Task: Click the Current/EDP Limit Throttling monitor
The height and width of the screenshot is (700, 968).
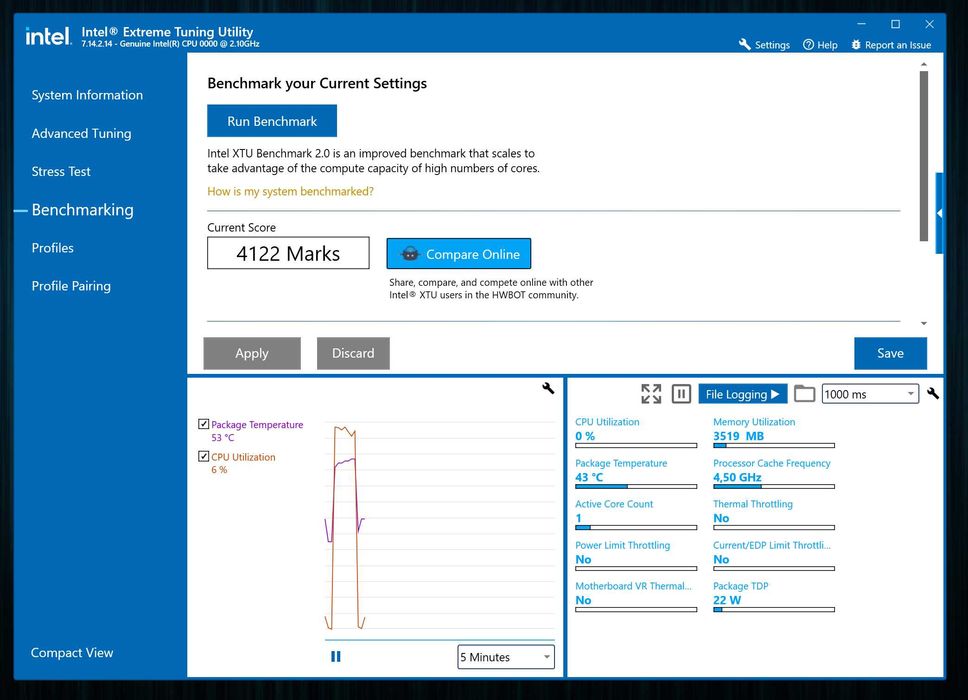Action: 774,557
